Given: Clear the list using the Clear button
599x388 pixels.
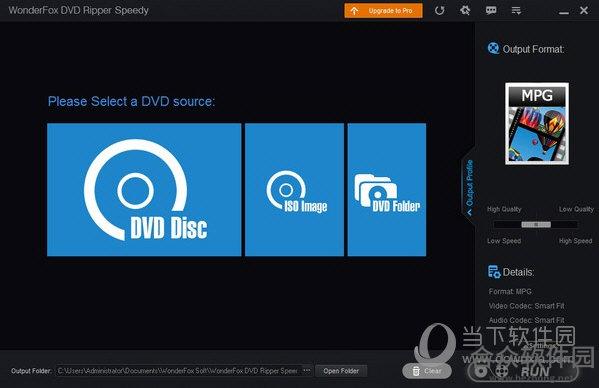Looking at the screenshot, I should 427,371.
